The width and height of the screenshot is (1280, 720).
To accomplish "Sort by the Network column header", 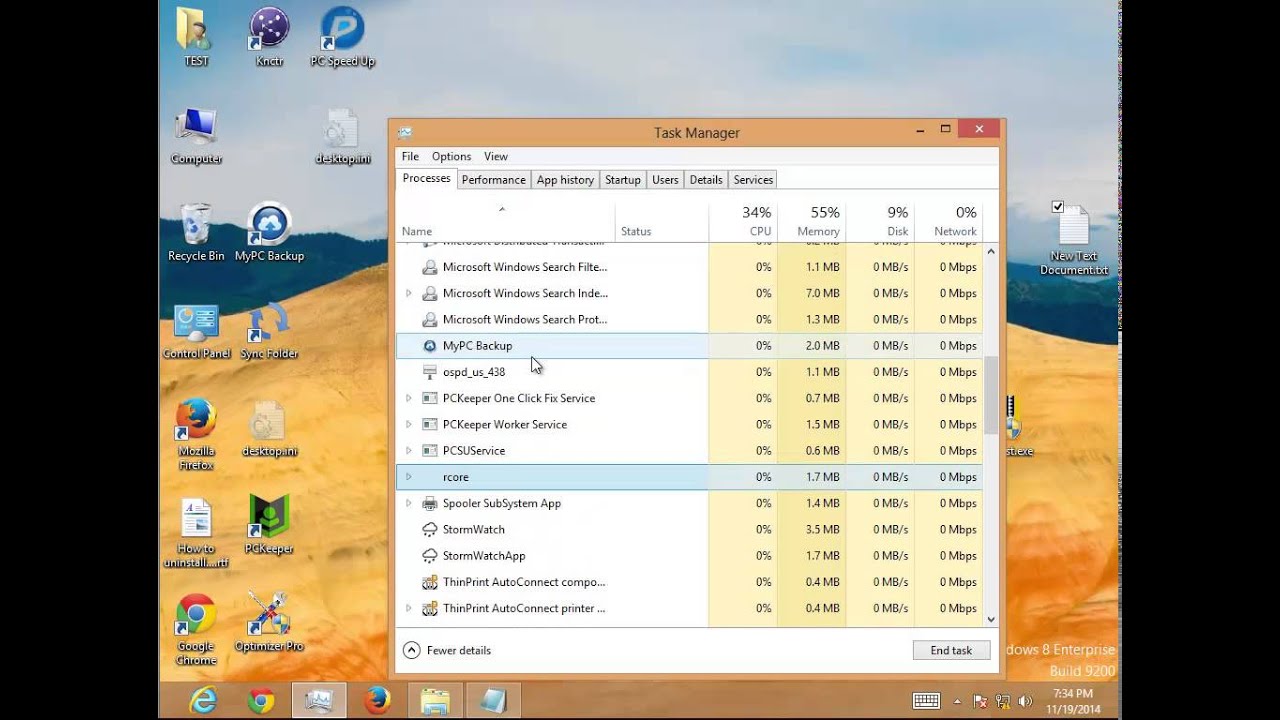I will 948,221.
